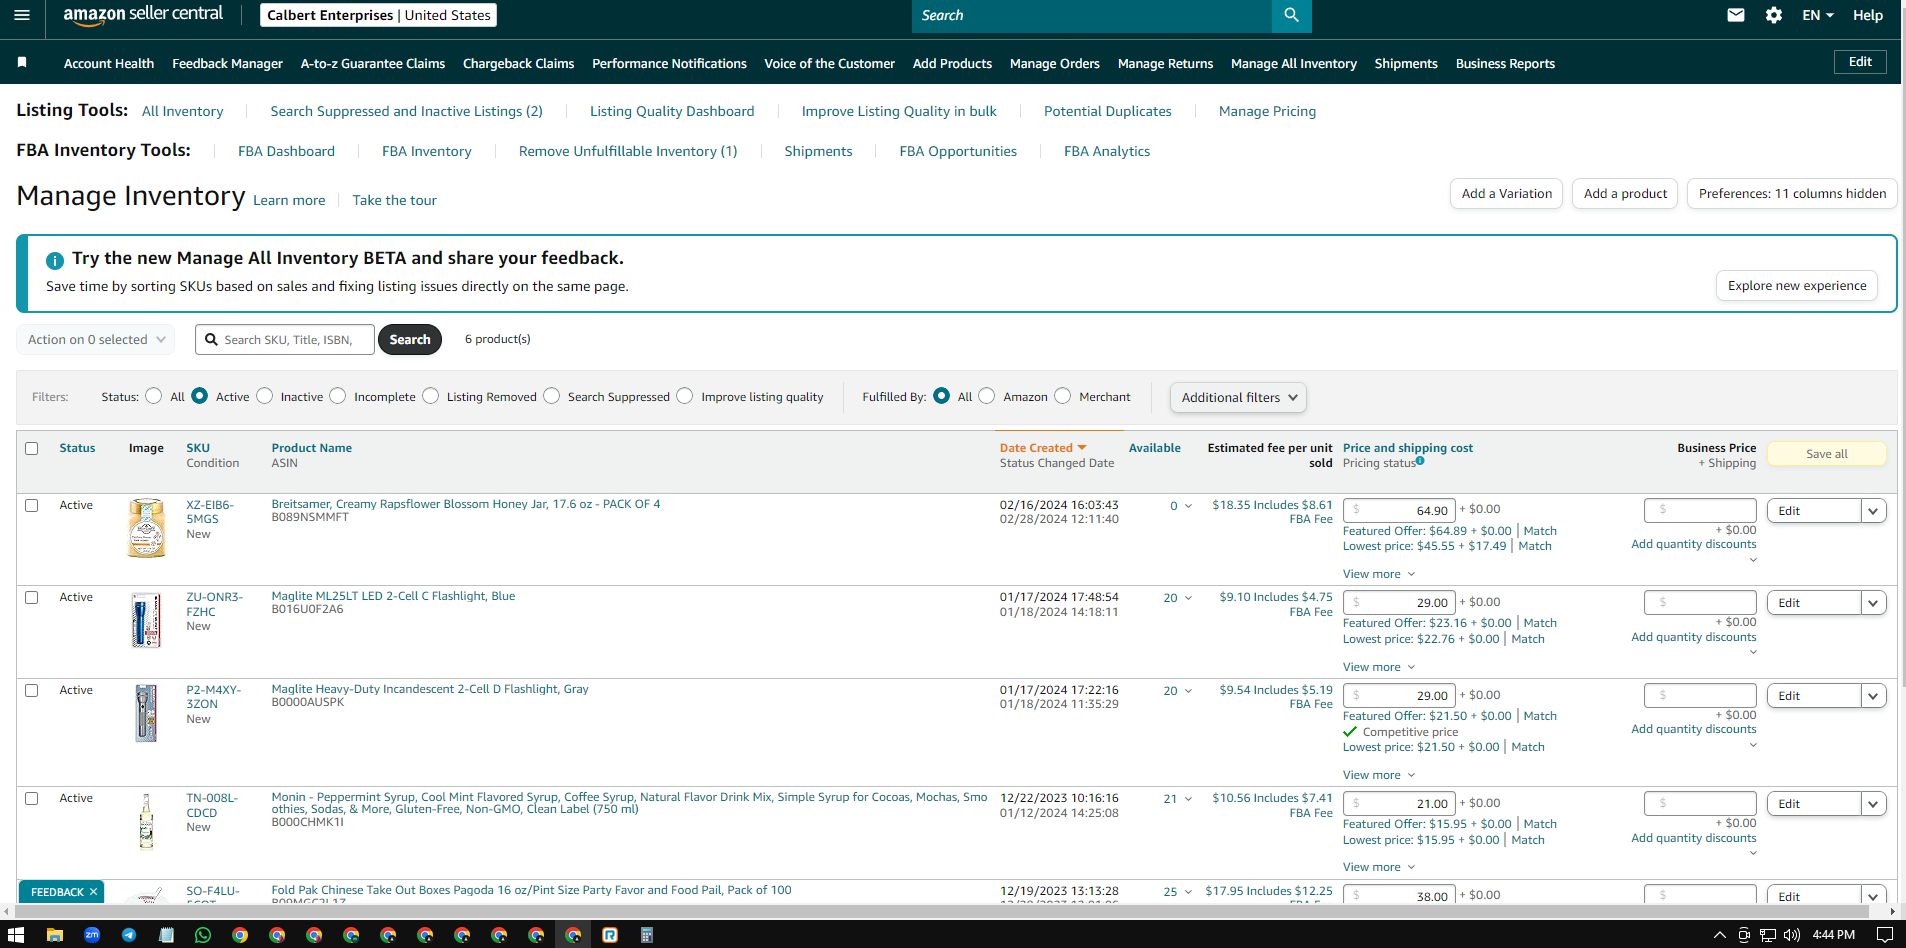Click the blue Maglite ML25LT flashlight image
This screenshot has width=1906, height=948.
point(146,620)
